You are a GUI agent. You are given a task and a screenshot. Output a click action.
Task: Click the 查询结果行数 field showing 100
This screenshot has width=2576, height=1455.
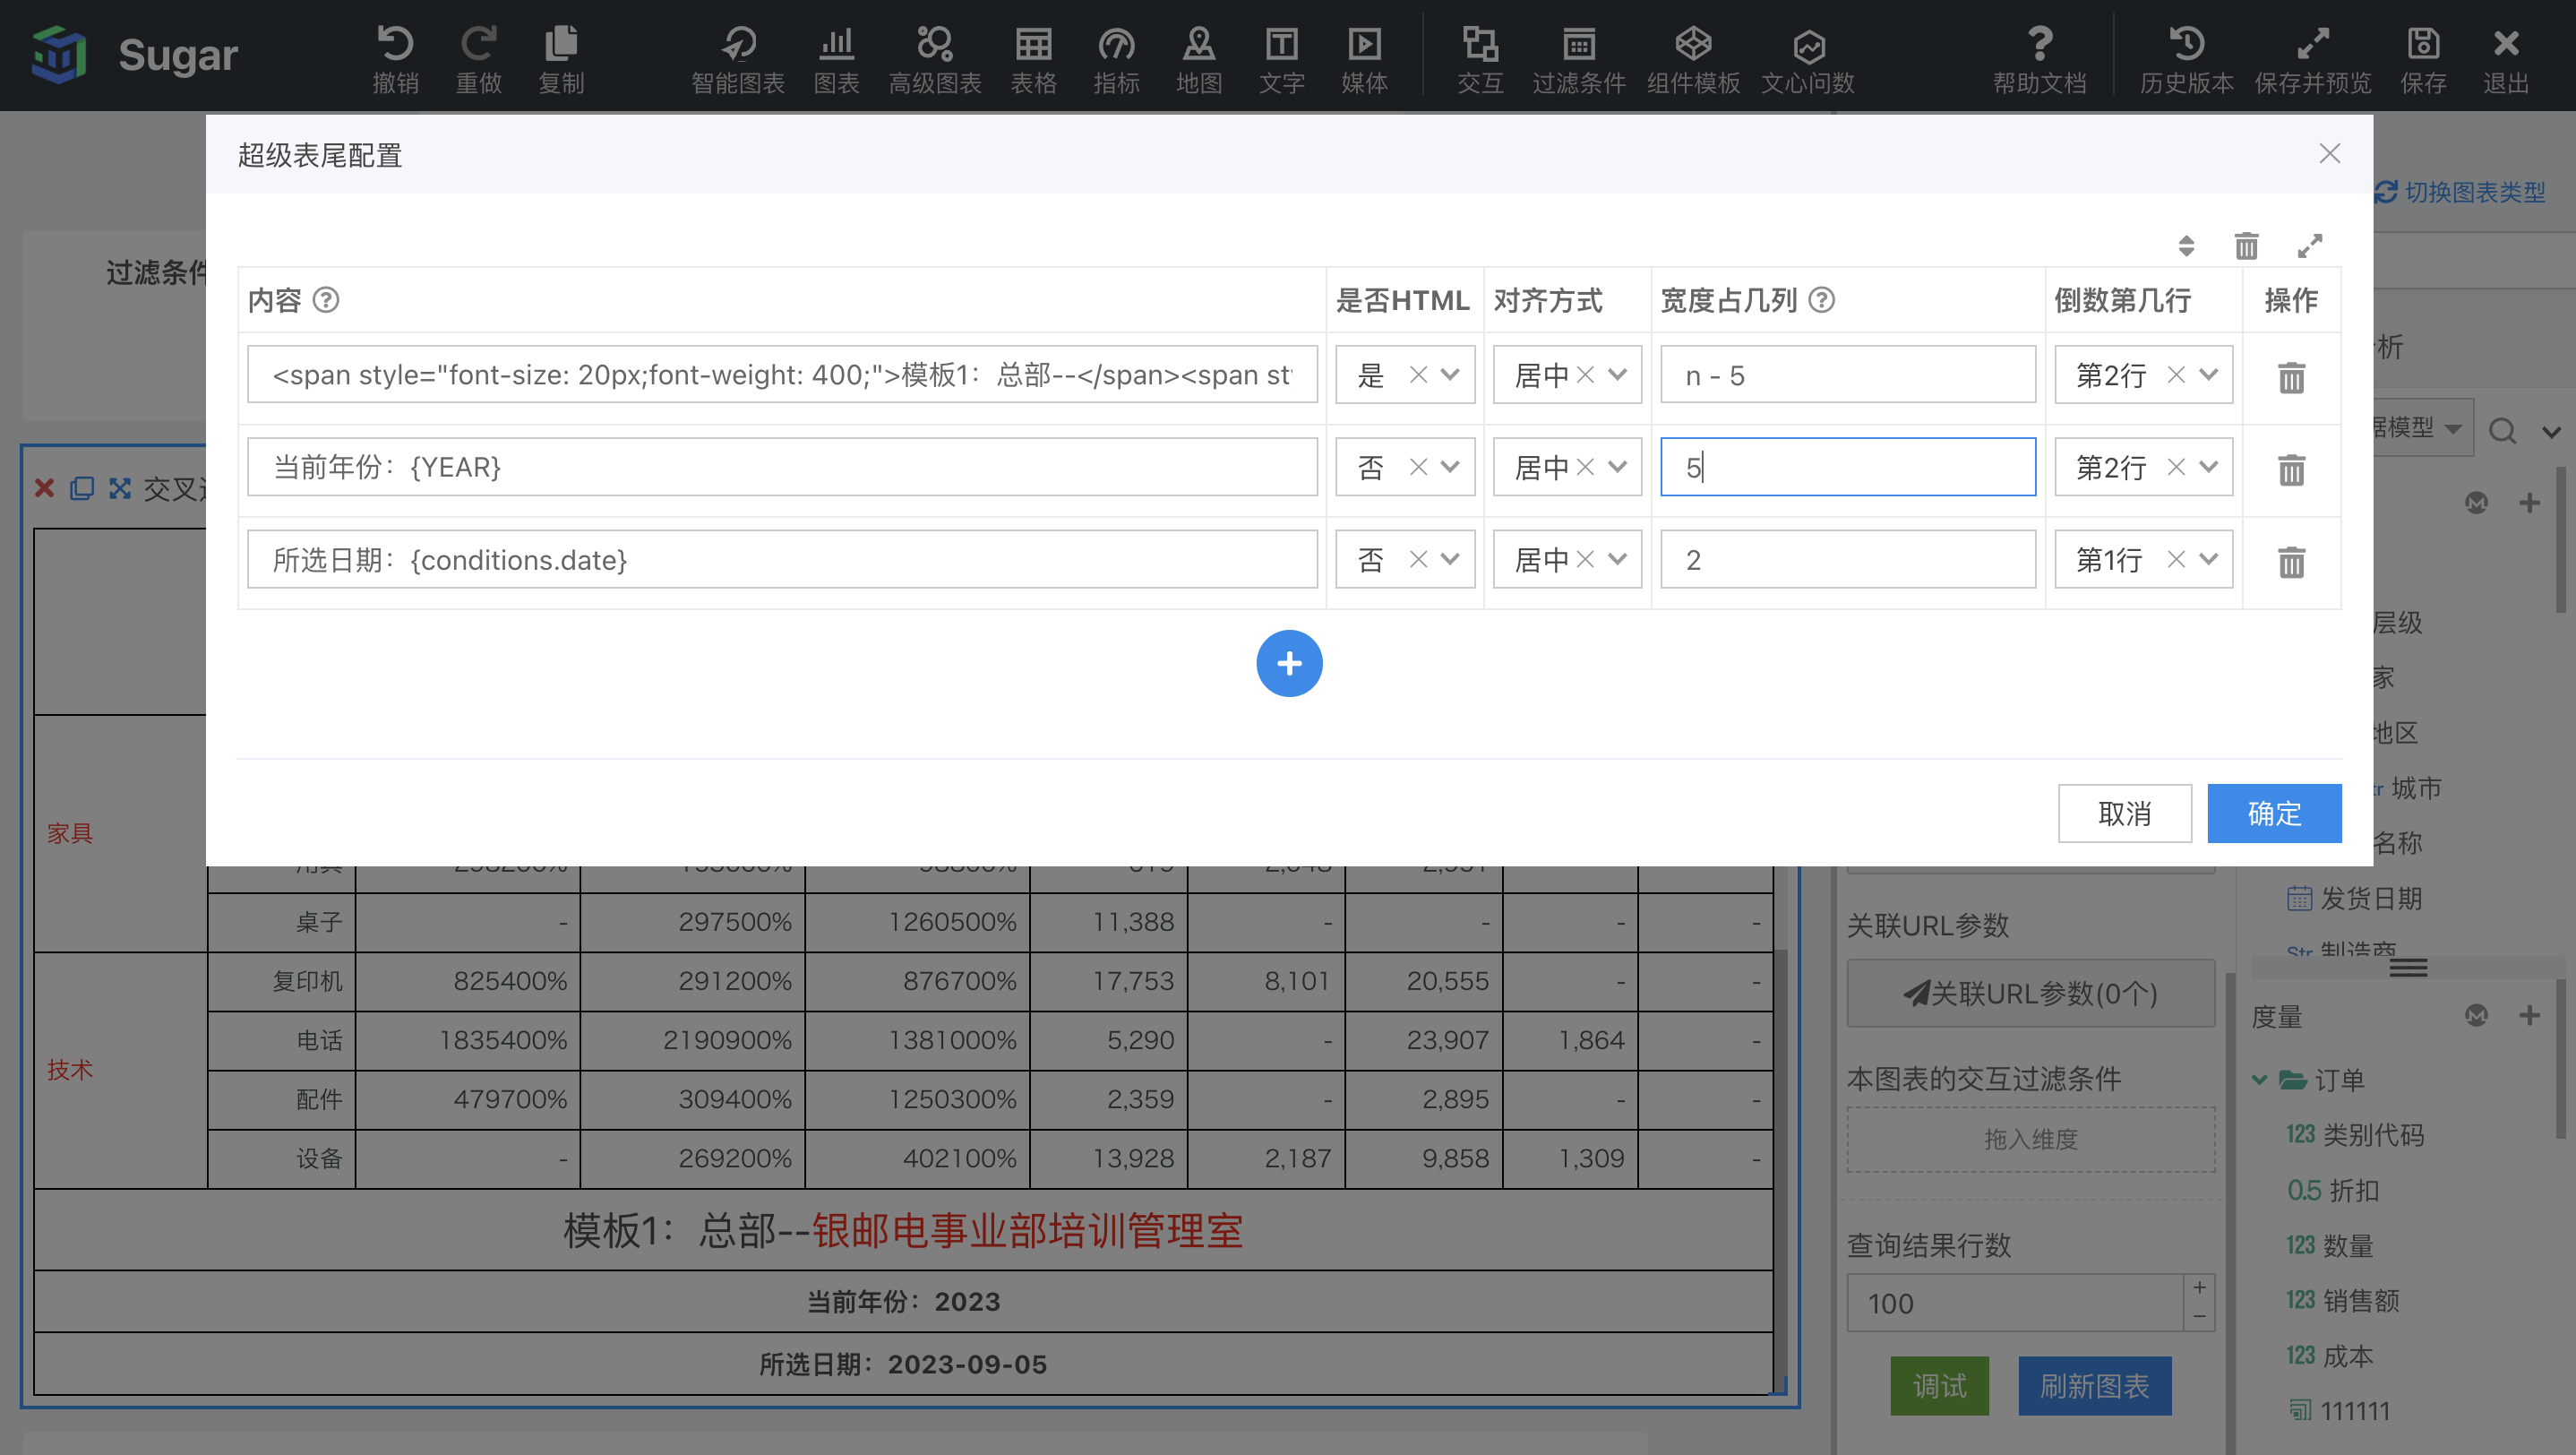(2015, 1303)
